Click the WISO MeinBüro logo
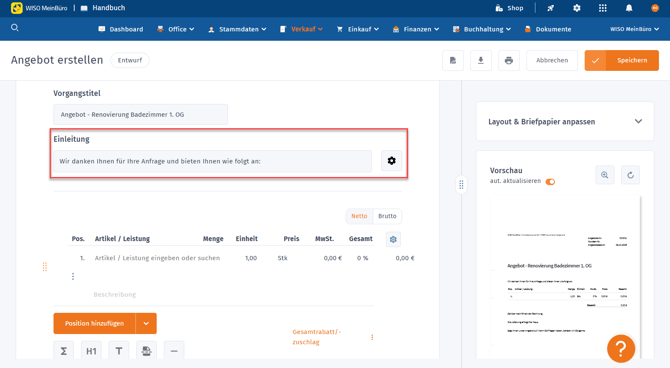This screenshot has height=368, width=670. 39,8
